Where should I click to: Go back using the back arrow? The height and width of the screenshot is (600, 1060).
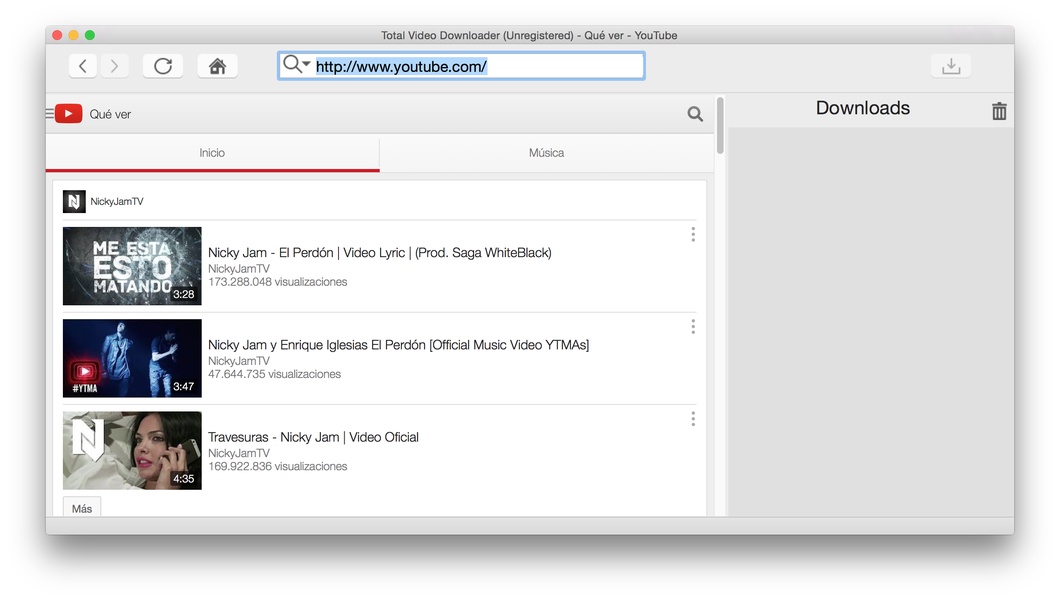tap(82, 66)
